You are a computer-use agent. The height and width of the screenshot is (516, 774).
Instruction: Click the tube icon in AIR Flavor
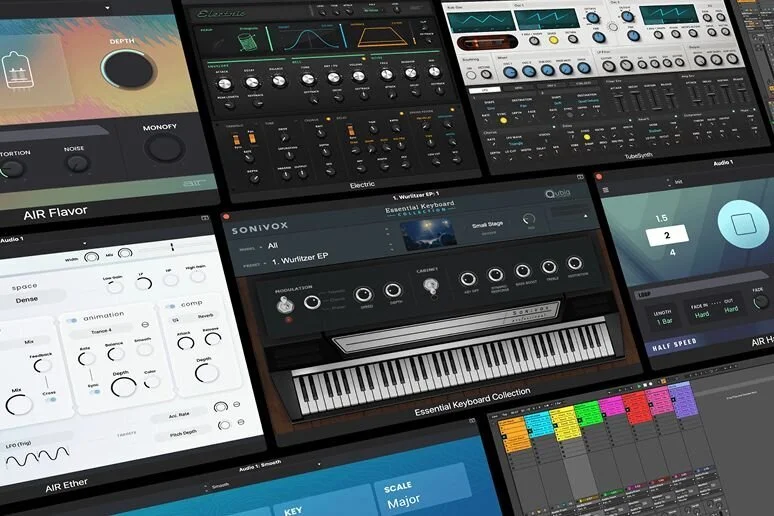point(18,70)
